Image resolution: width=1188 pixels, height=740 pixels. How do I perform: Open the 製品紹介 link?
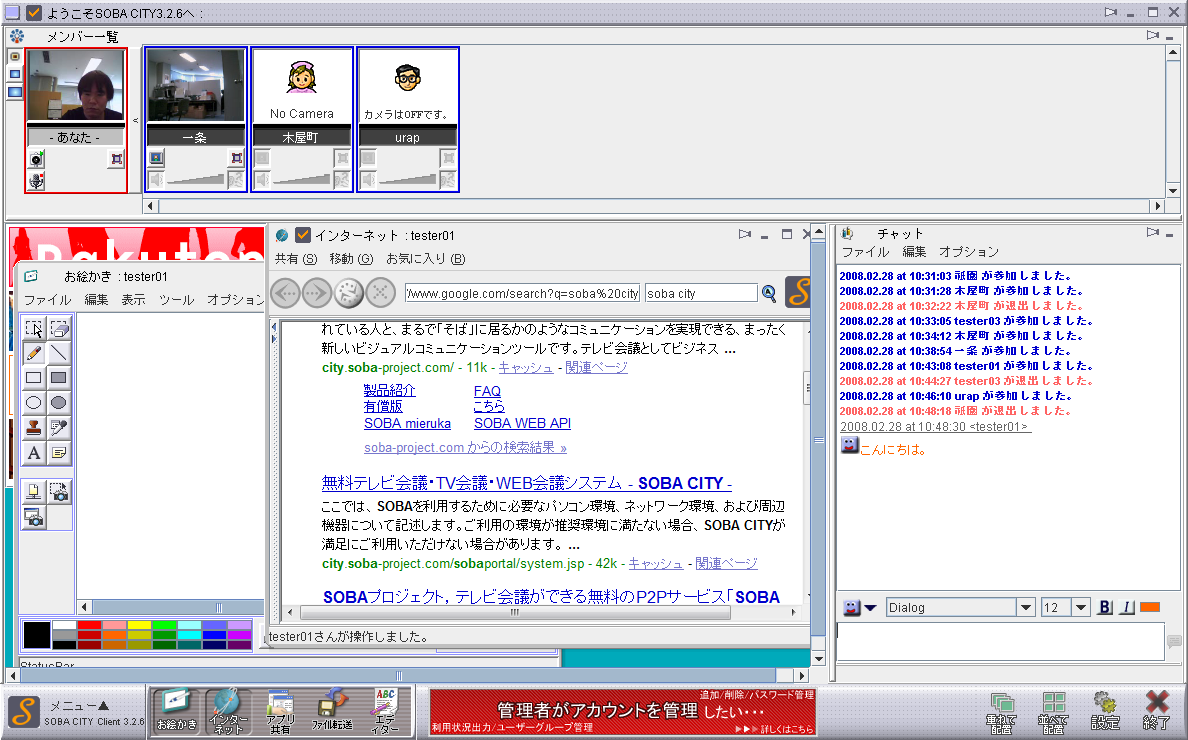click(x=389, y=390)
